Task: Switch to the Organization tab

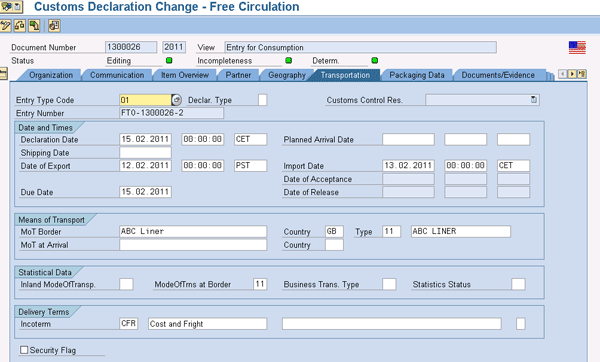Action: click(51, 75)
